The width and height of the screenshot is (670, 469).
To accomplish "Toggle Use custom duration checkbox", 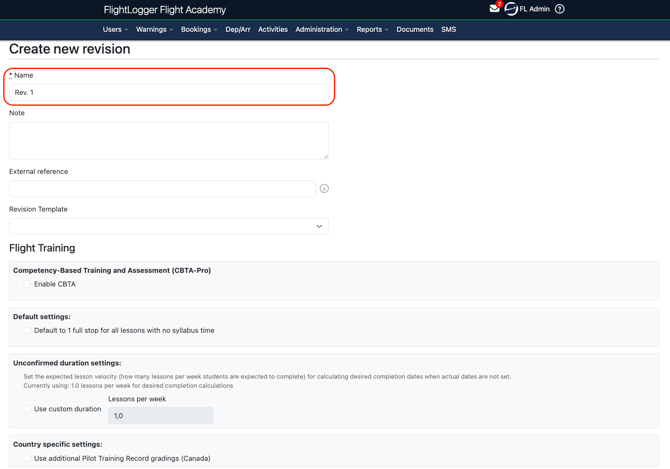I will pyautogui.click(x=27, y=409).
